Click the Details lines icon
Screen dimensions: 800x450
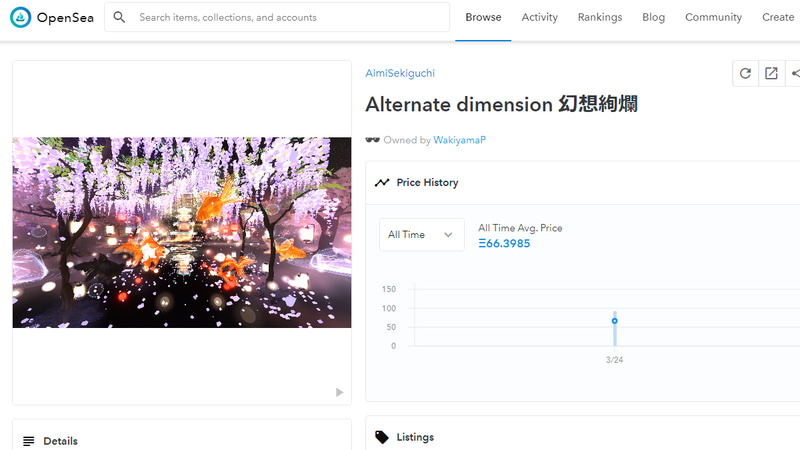(29, 441)
